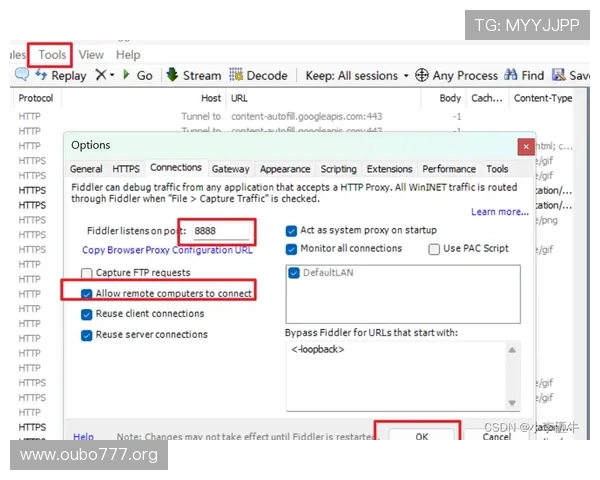The height and width of the screenshot is (480, 600).
Task: Click the comment speech-bubble toolbar icon
Action: pyautogui.click(x=22, y=74)
